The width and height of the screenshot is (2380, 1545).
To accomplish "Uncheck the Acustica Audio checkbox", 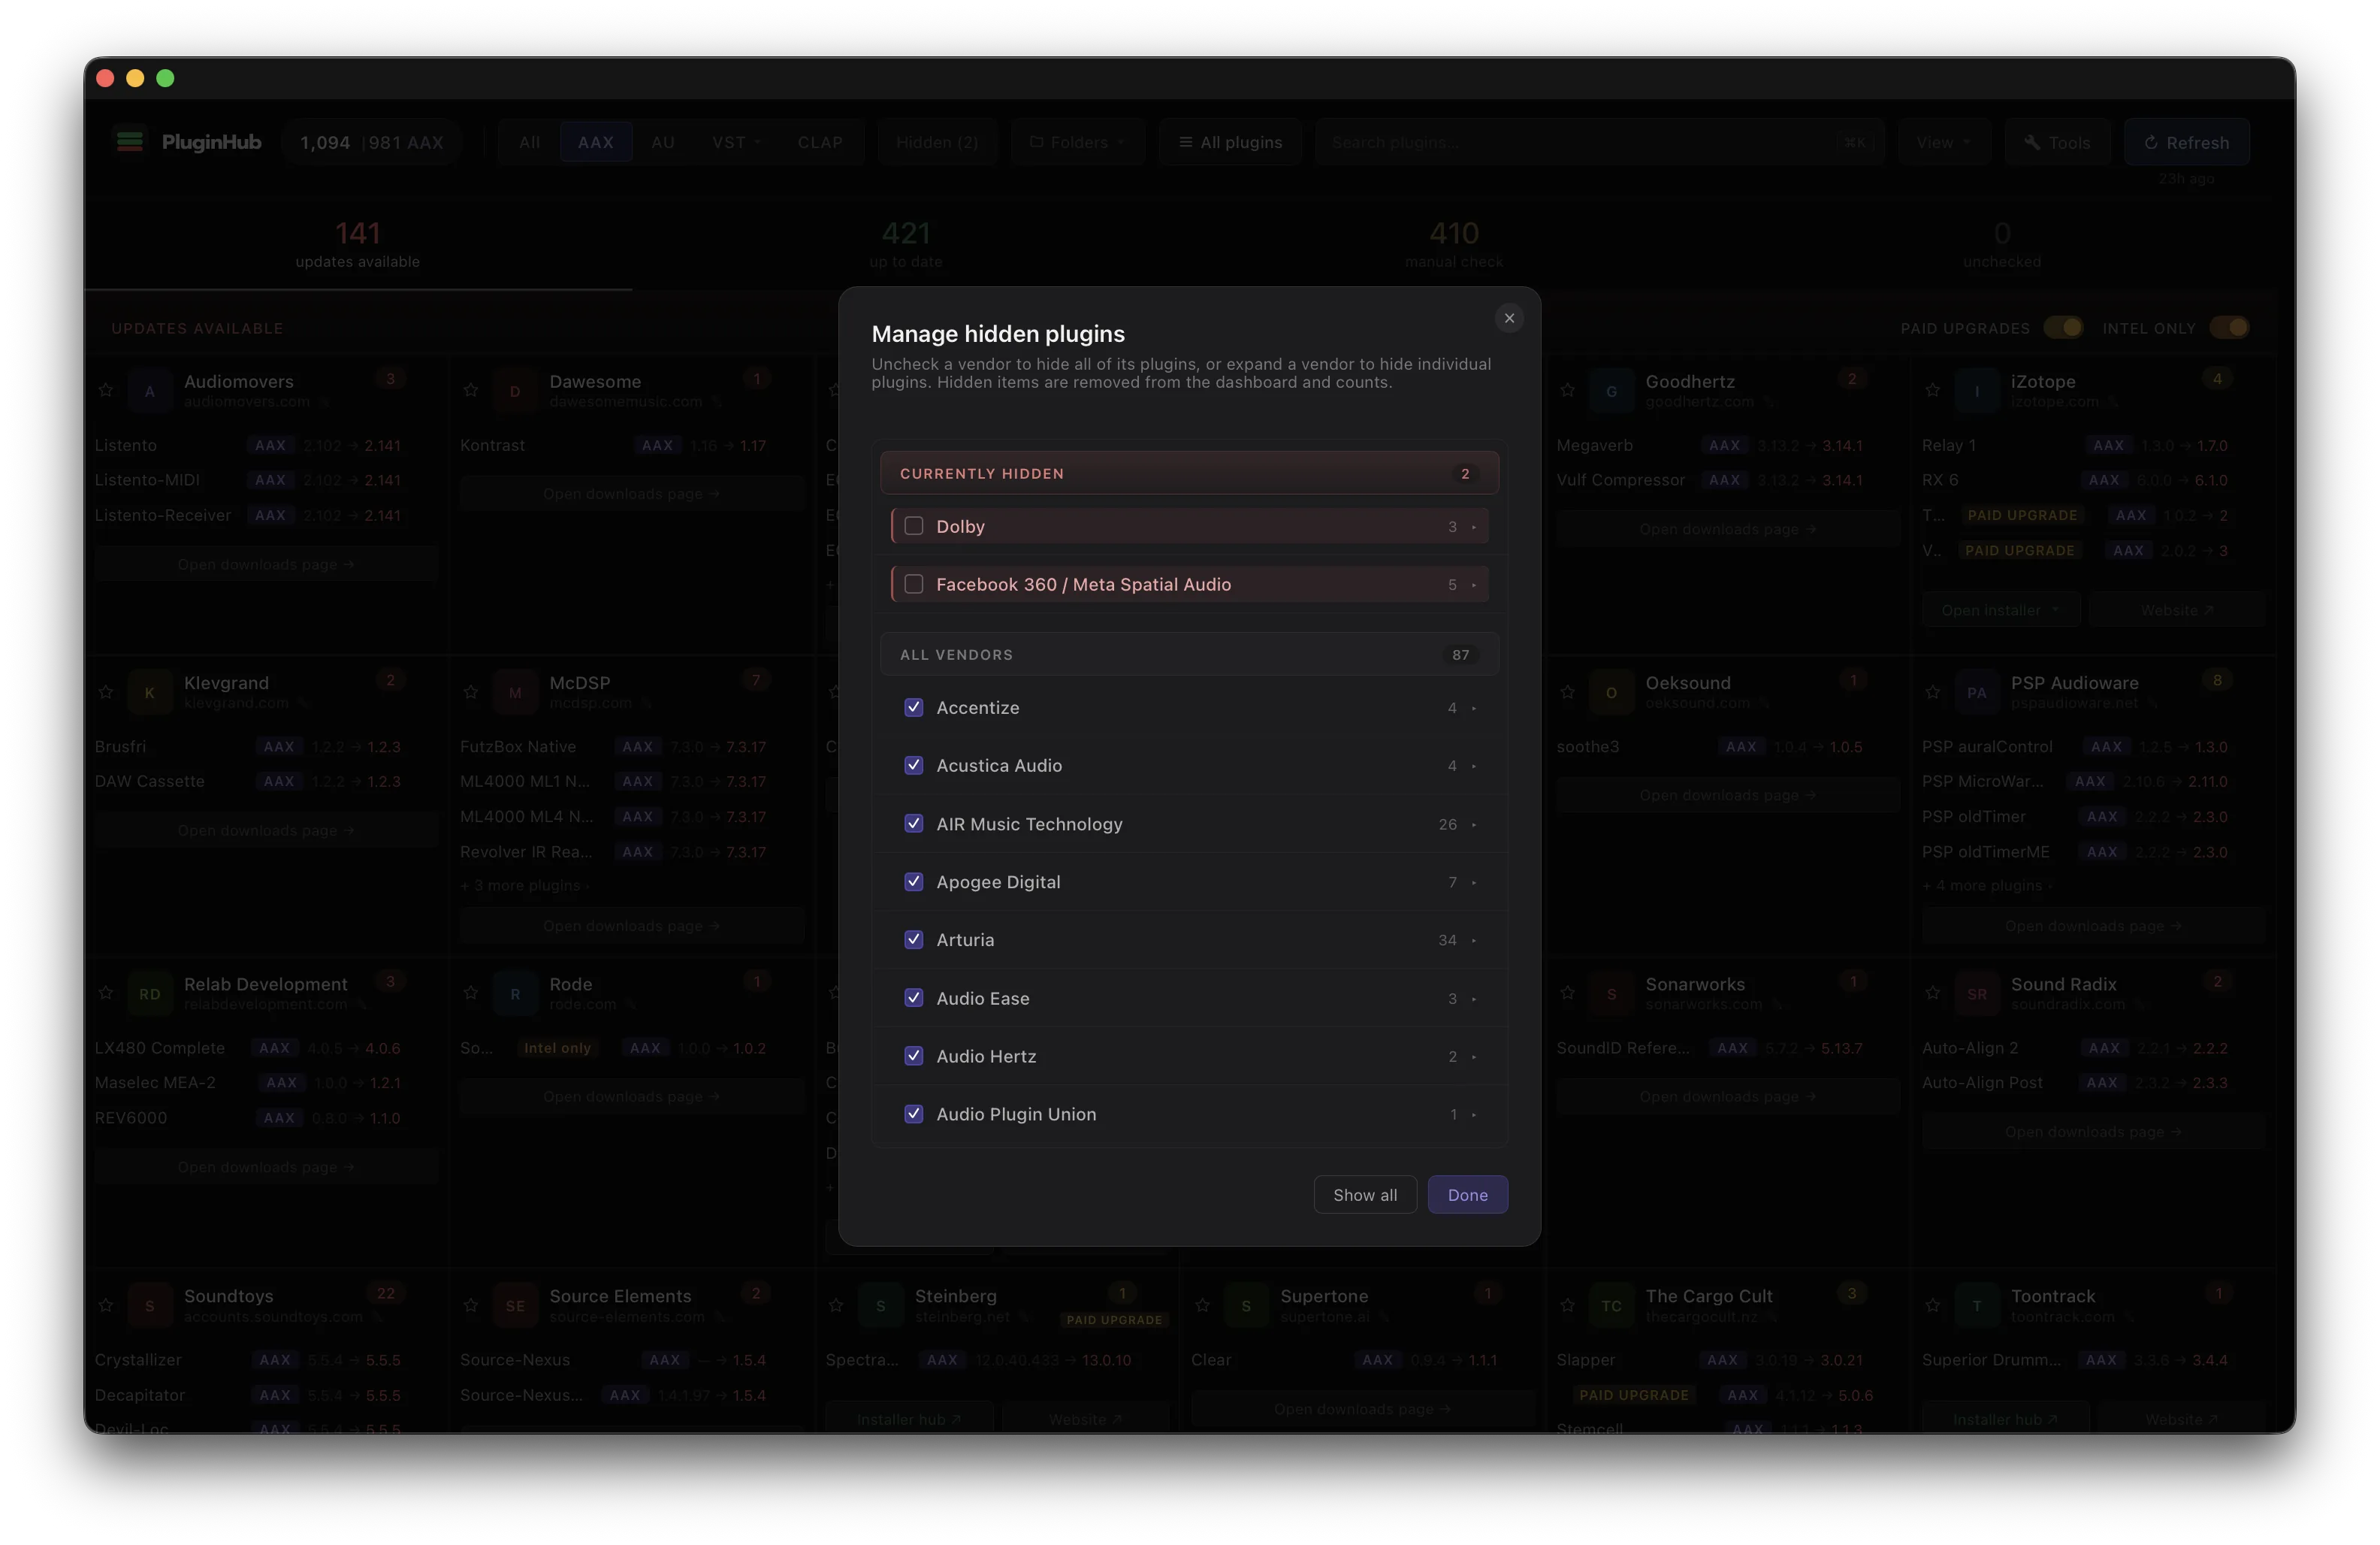I will pyautogui.click(x=913, y=765).
